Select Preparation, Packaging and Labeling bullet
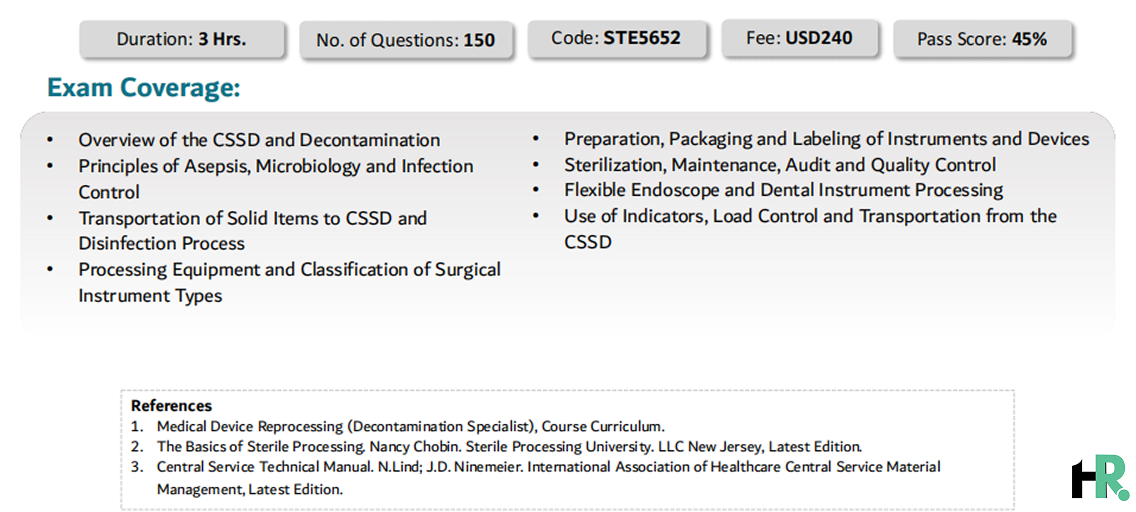 pyautogui.click(x=827, y=138)
